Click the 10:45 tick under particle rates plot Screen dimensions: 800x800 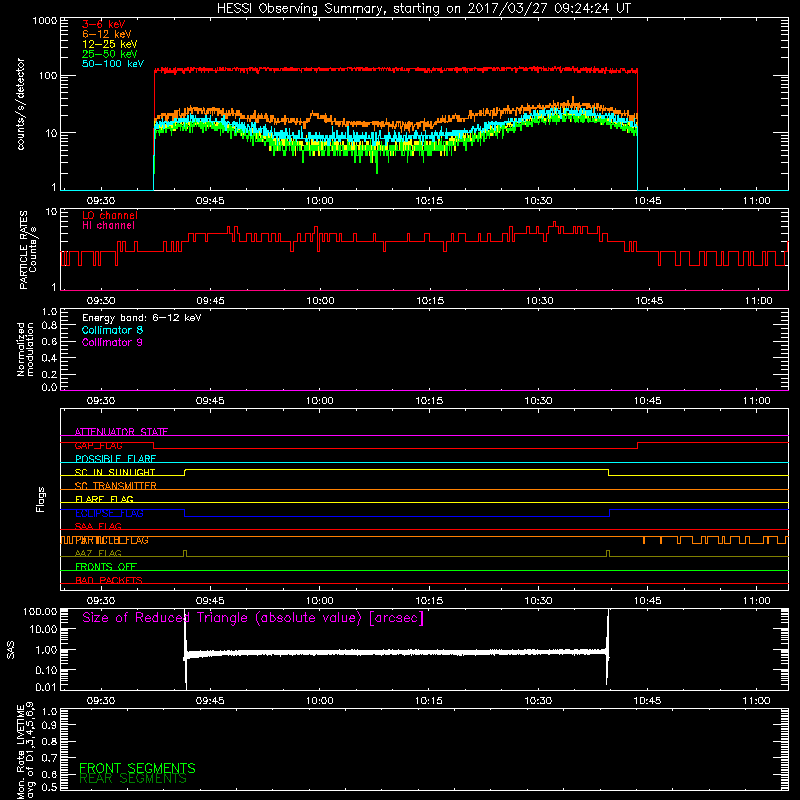[x=648, y=301]
